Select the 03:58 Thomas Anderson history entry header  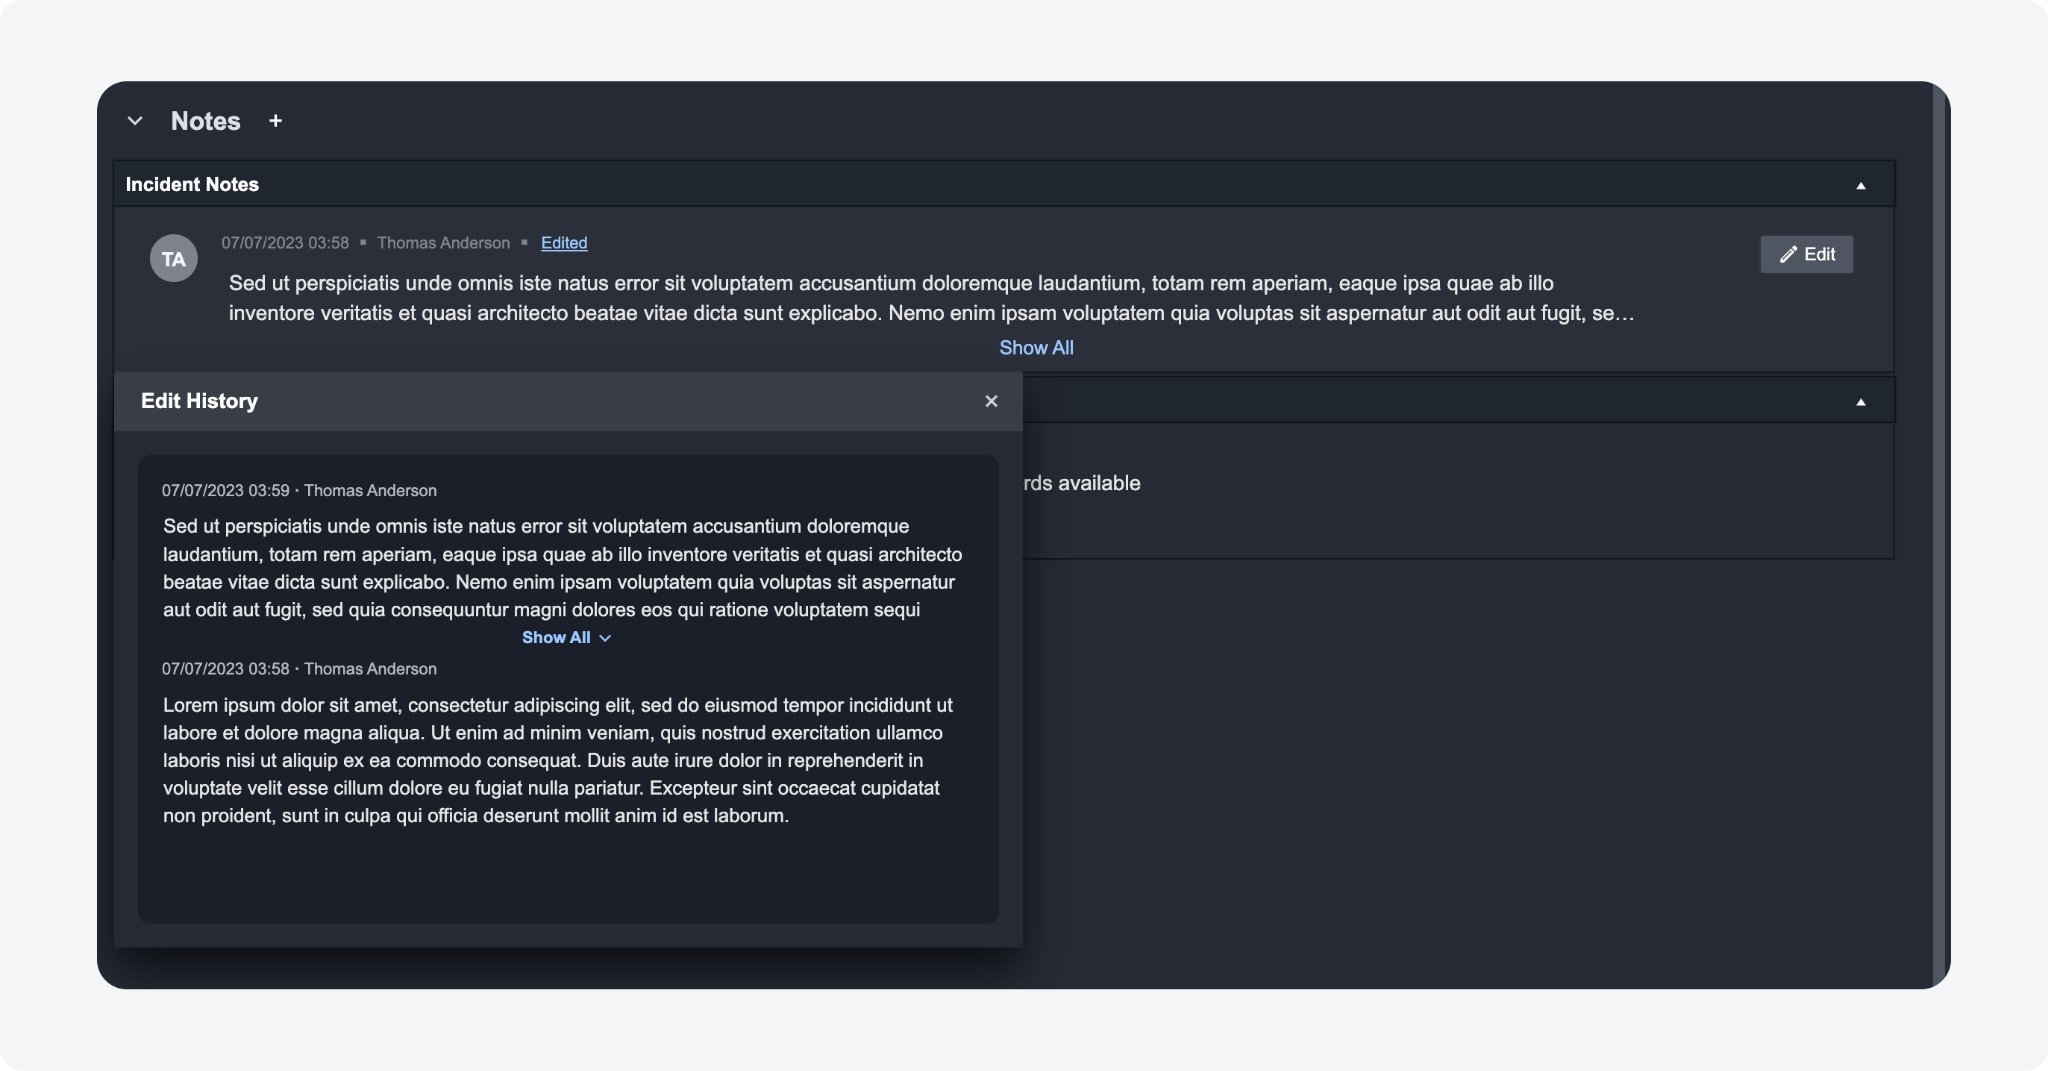299,669
